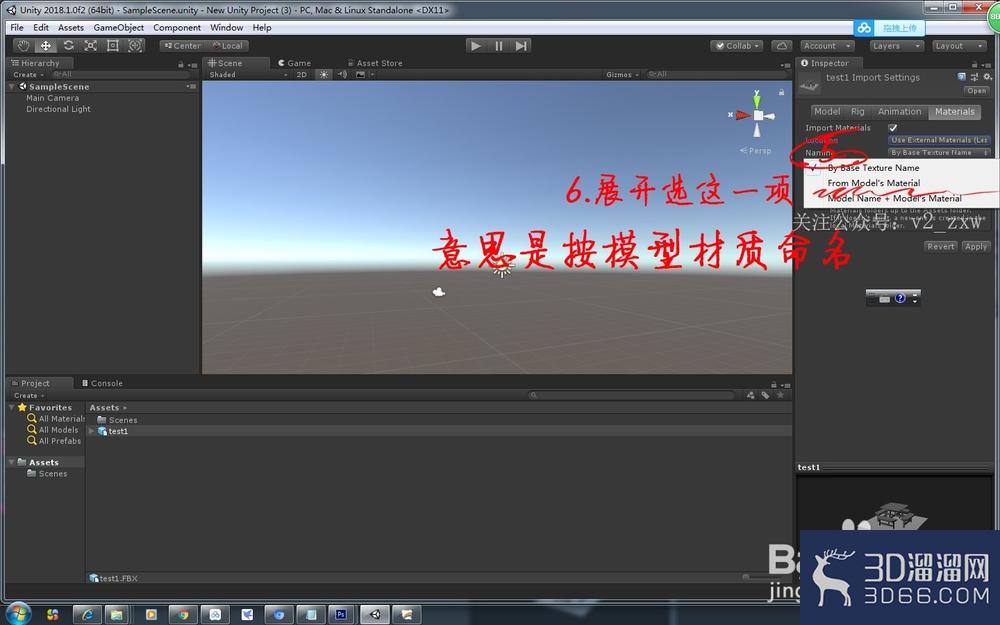This screenshot has width=1000, height=625.
Task: Collapse Favorites in Project panel
Action: (11, 408)
